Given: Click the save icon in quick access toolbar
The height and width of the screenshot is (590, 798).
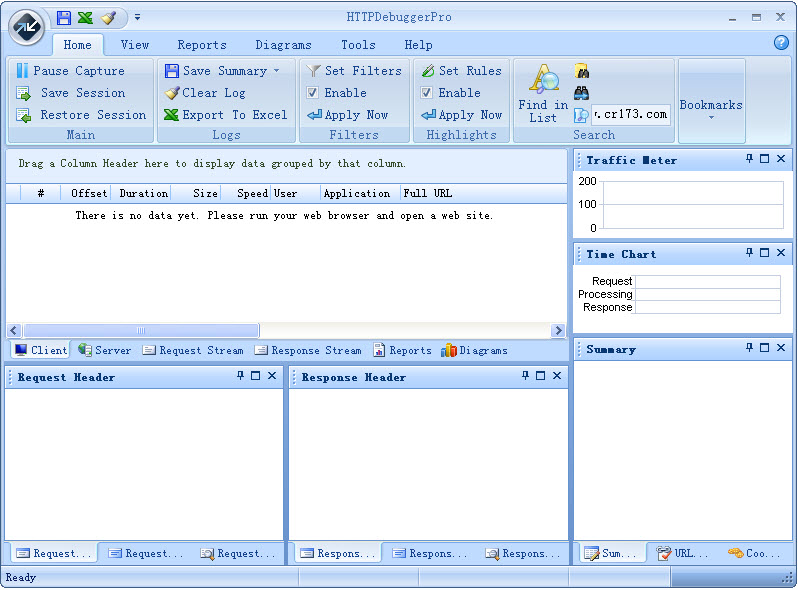Looking at the screenshot, I should (x=64, y=17).
